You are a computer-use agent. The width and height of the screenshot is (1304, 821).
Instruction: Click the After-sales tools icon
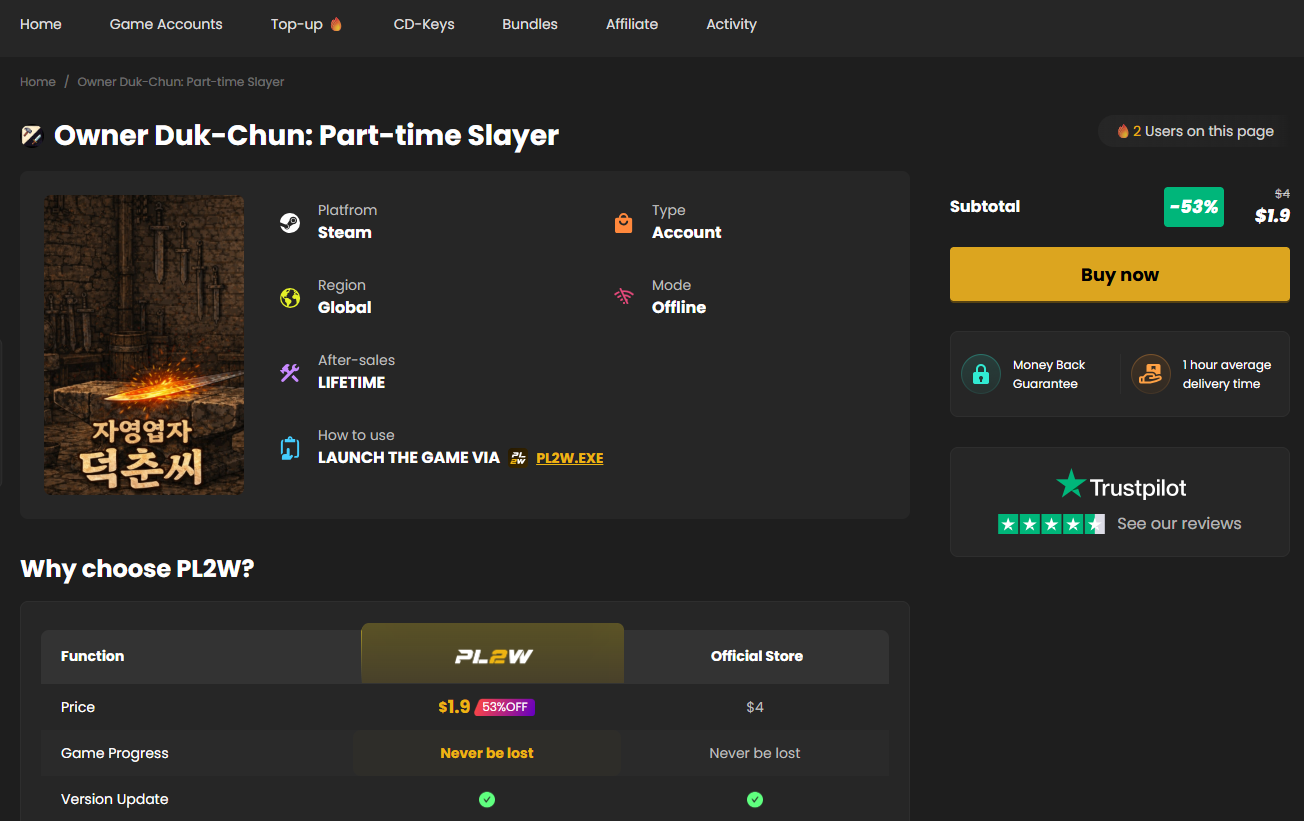click(x=290, y=373)
